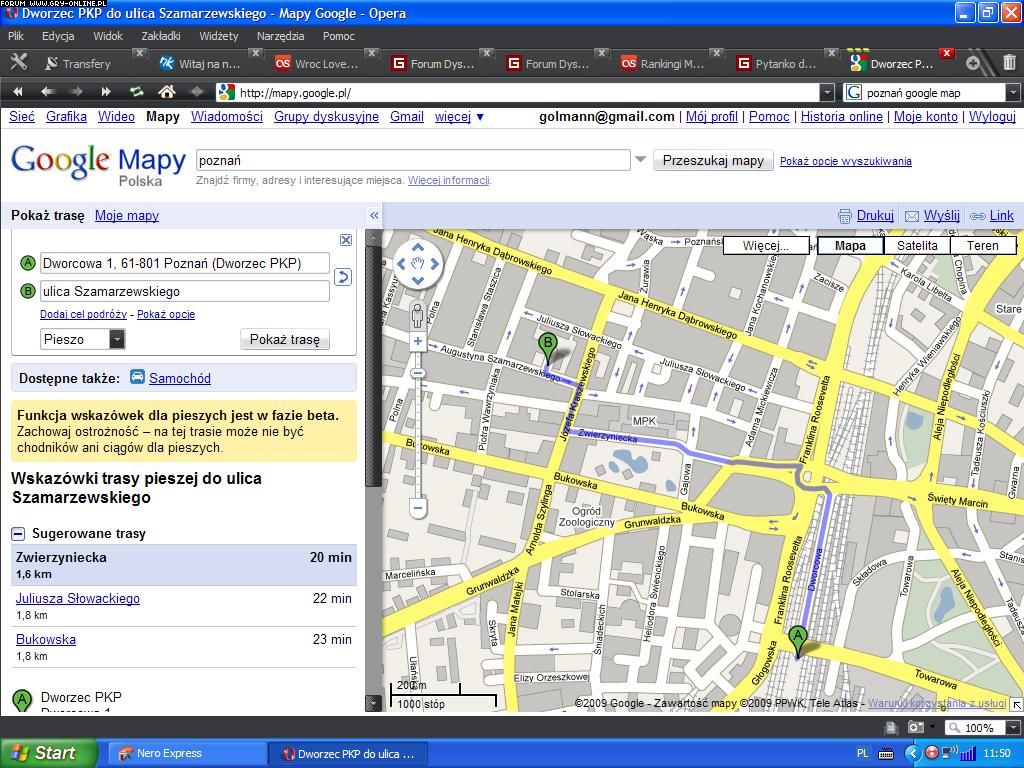Open the Zakładki menu
The width and height of the screenshot is (1024, 768).
pos(161,36)
